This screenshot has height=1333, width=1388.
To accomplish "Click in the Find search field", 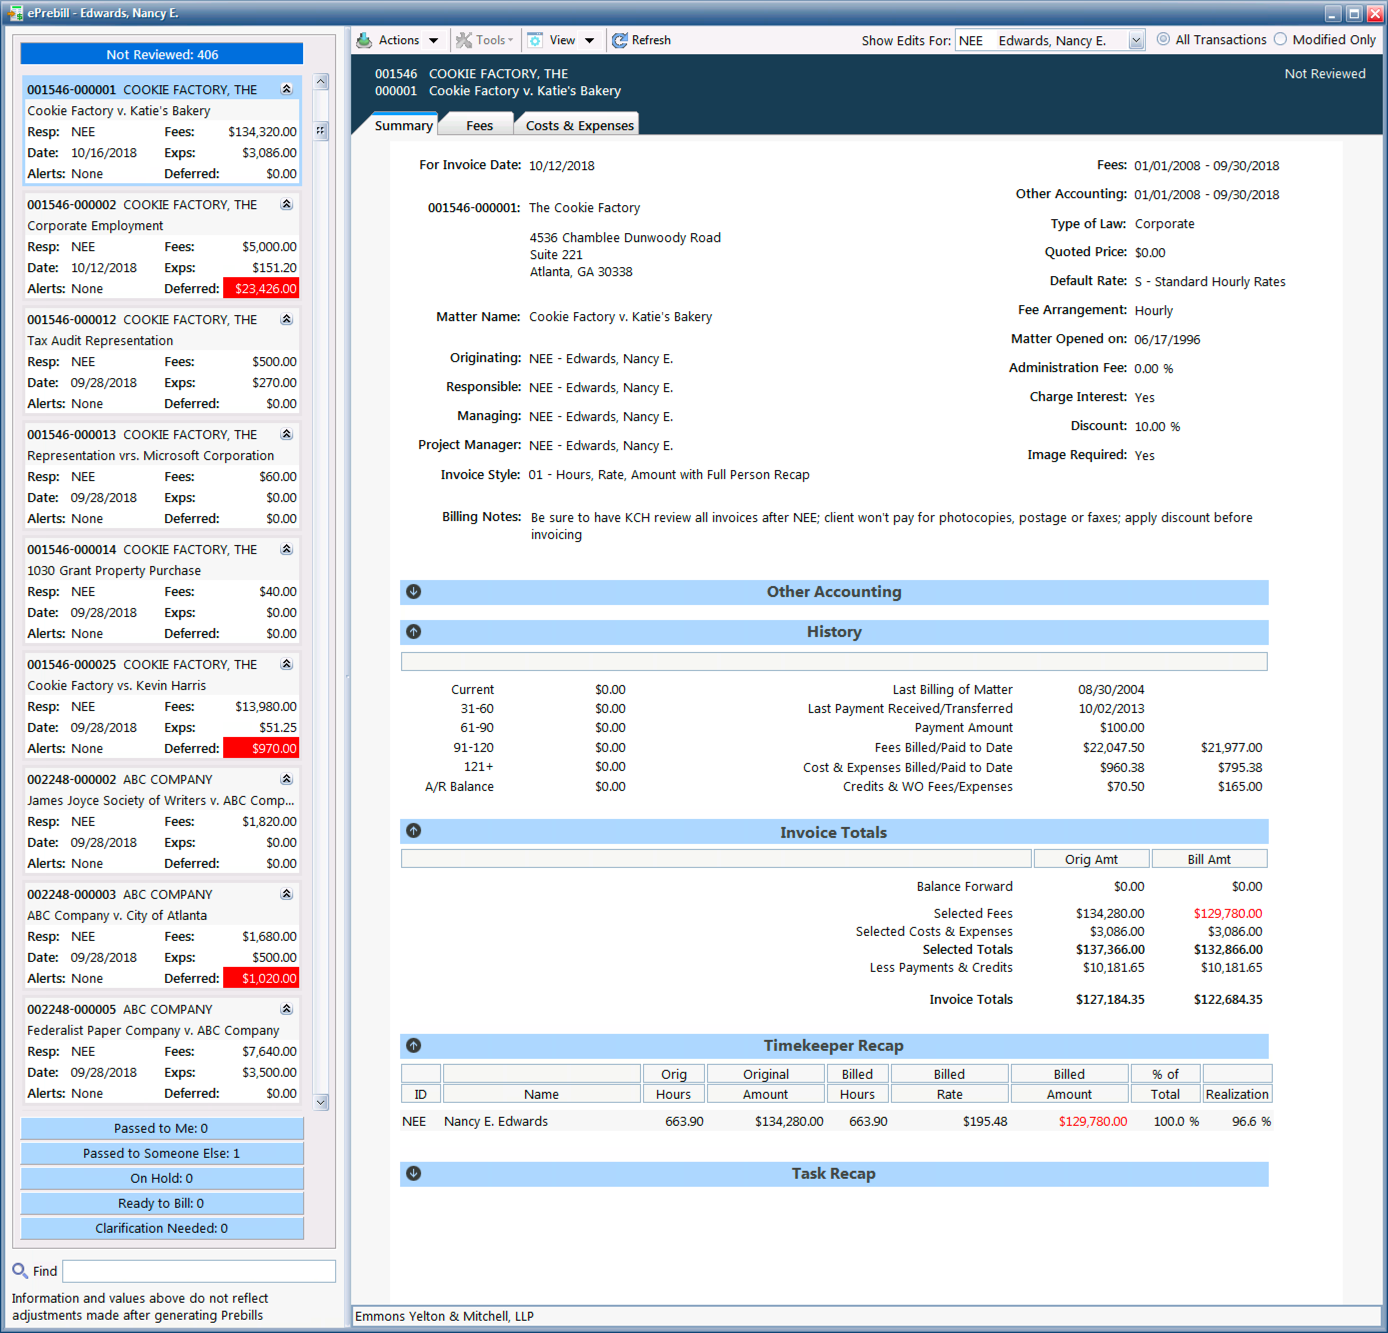I will pos(199,1271).
